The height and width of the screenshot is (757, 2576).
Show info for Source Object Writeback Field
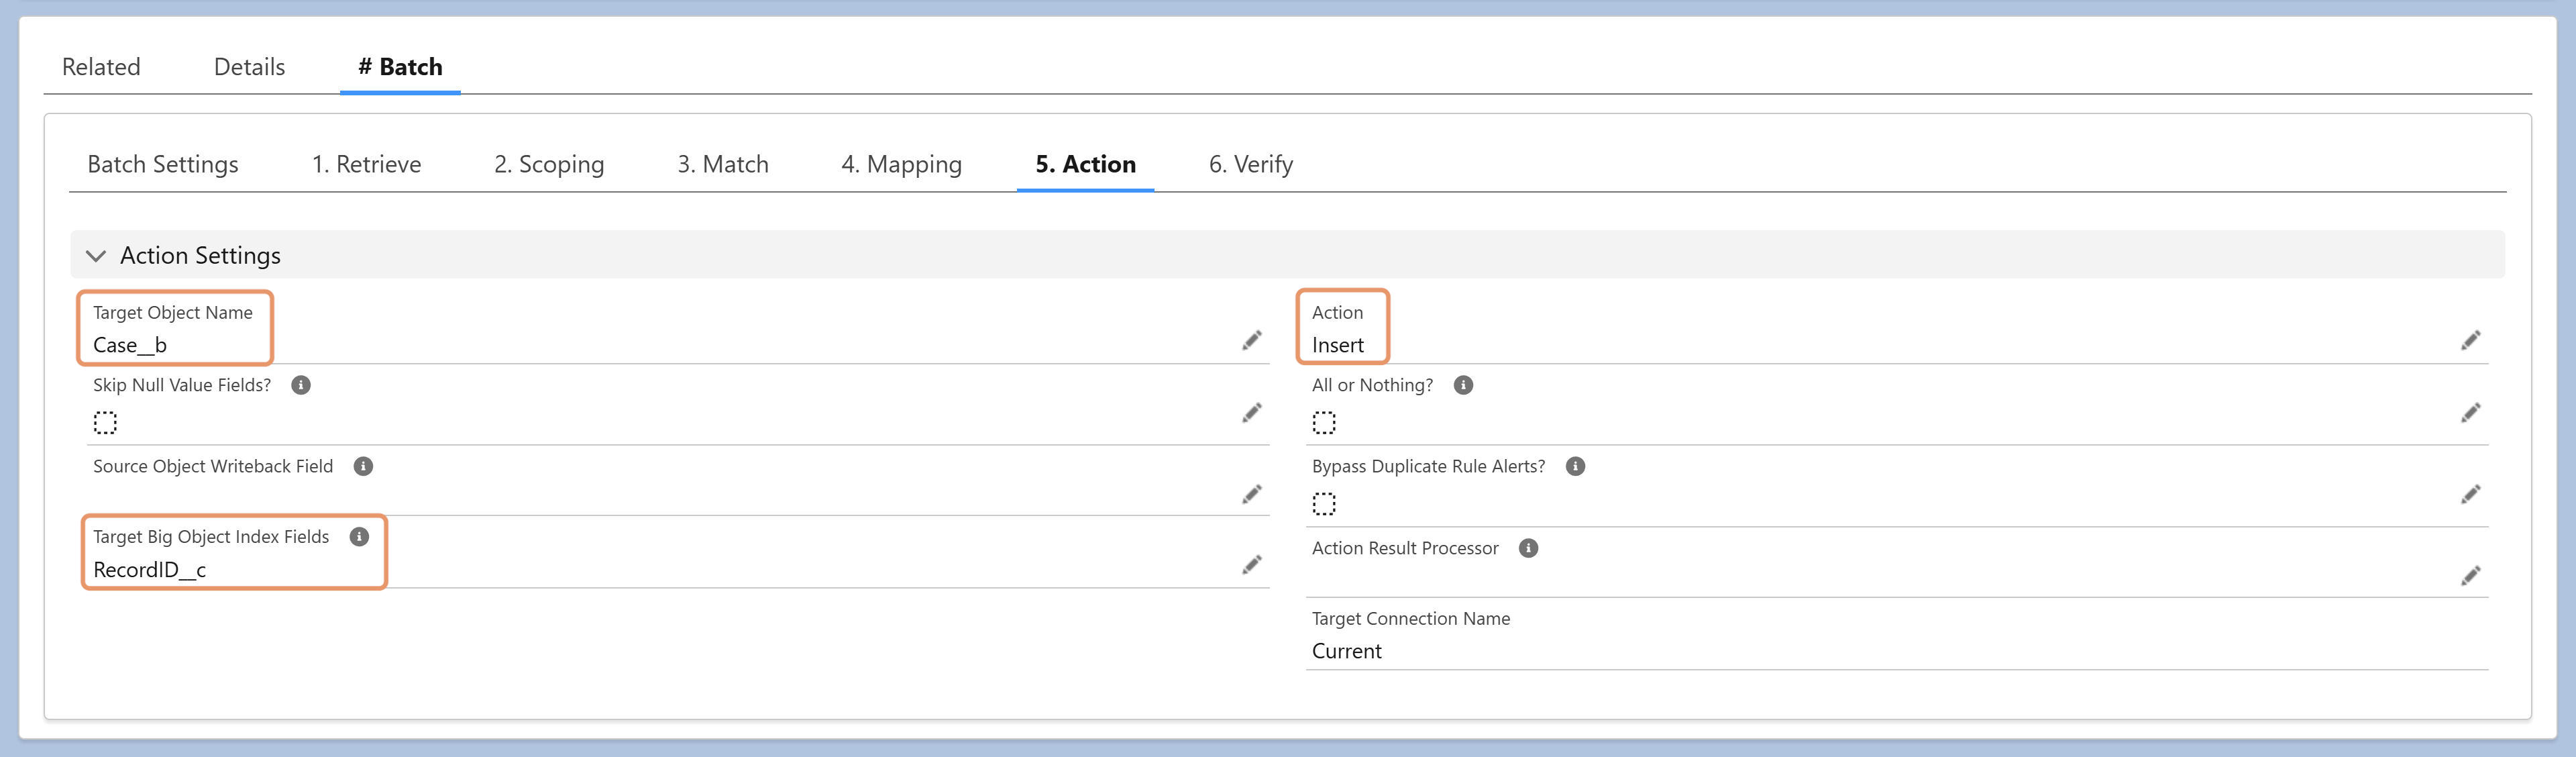[x=363, y=466]
